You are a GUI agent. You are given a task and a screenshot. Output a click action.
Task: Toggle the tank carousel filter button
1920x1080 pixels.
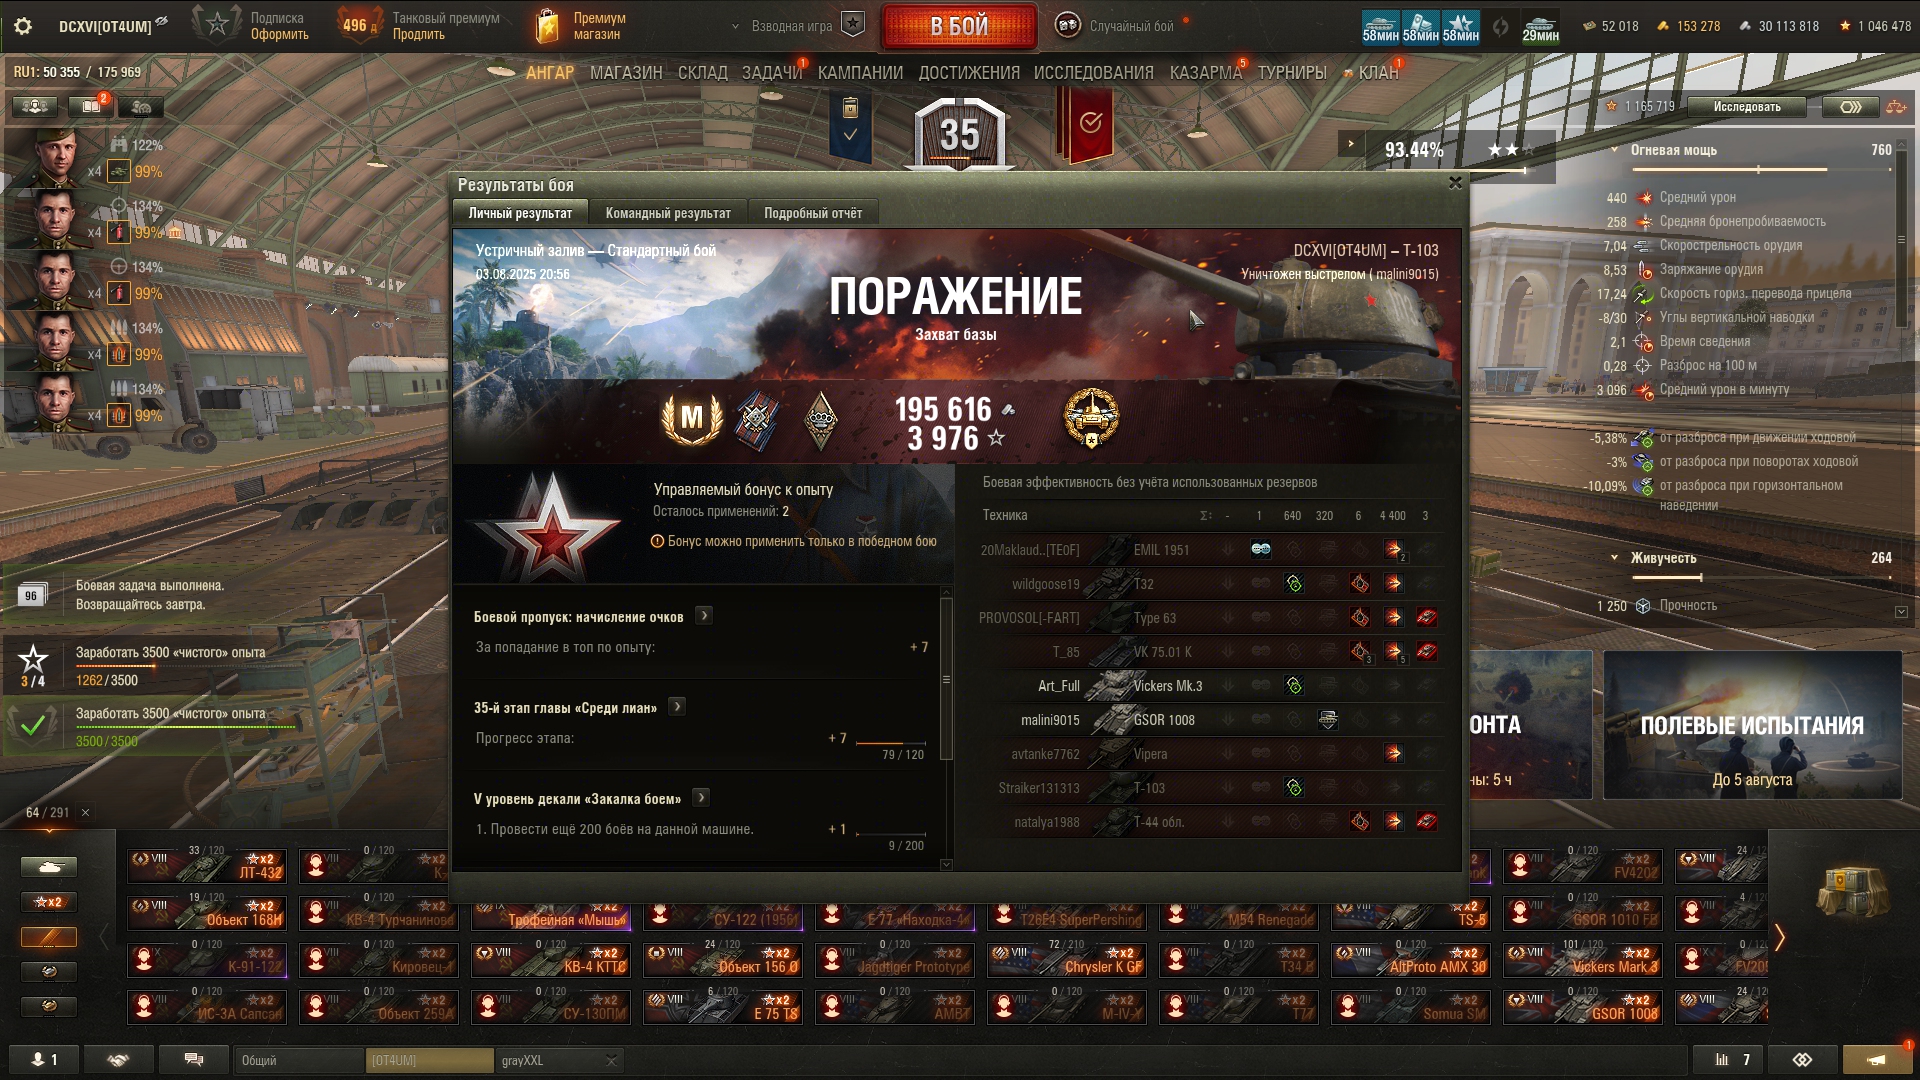[x=49, y=866]
